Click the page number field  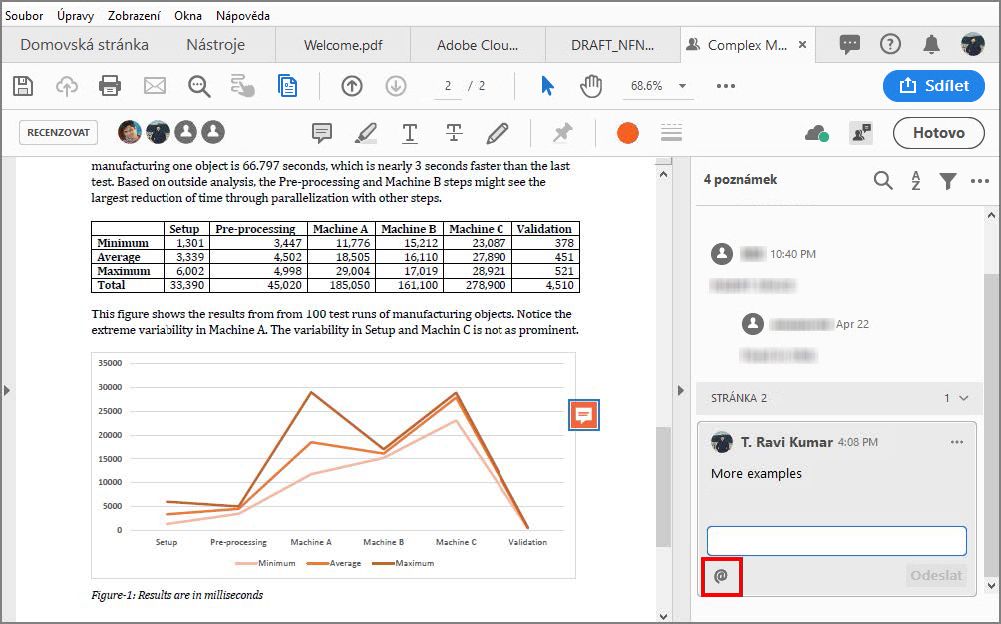[x=448, y=86]
